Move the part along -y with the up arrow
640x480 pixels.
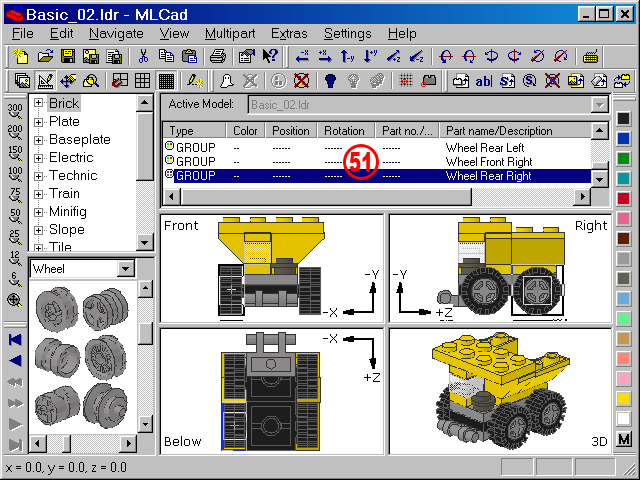click(347, 56)
